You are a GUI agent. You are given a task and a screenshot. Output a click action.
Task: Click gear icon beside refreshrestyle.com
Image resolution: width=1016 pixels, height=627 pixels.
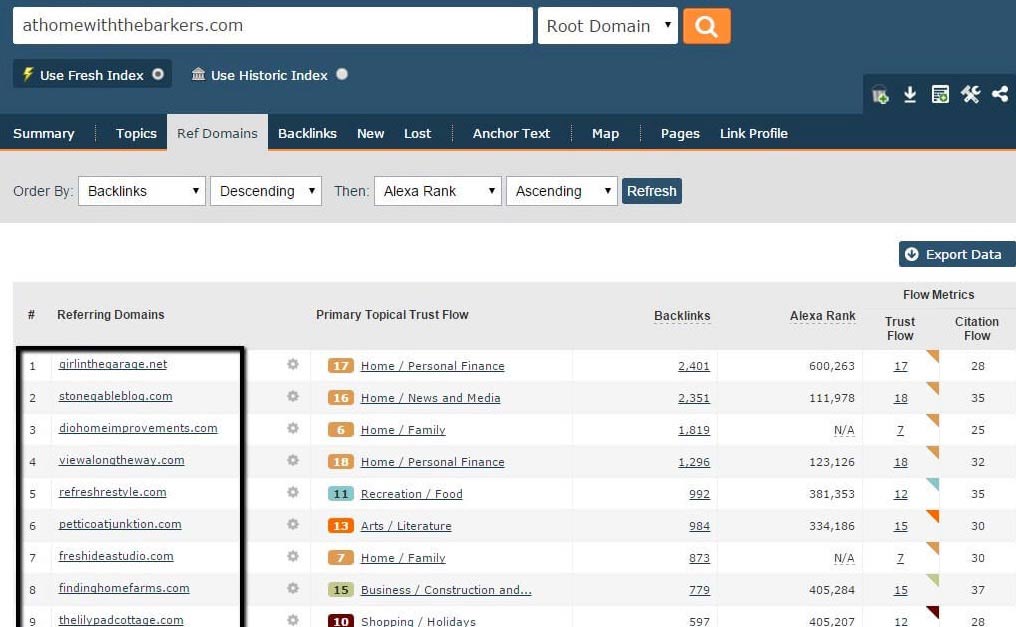tap(293, 493)
